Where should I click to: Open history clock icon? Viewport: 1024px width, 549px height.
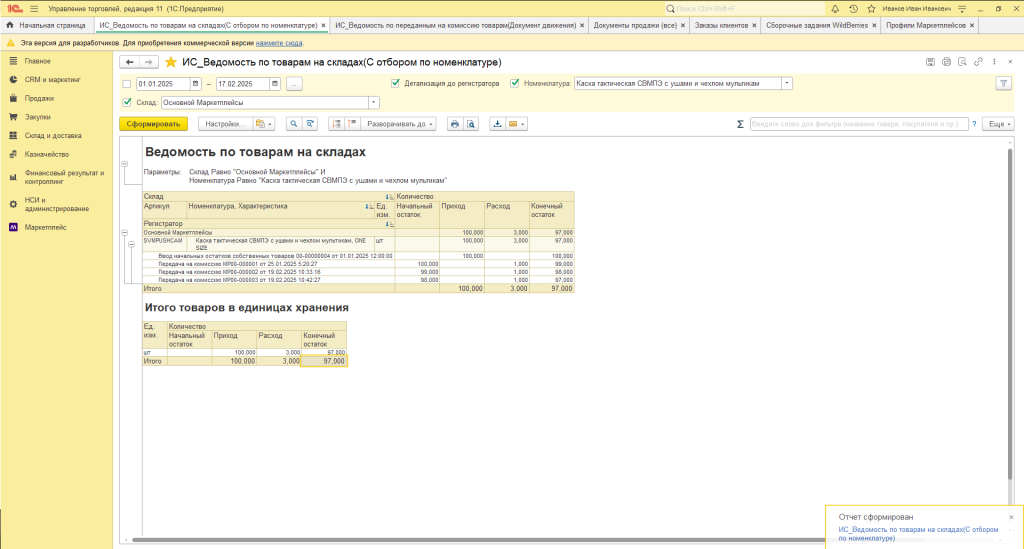[x=853, y=8]
